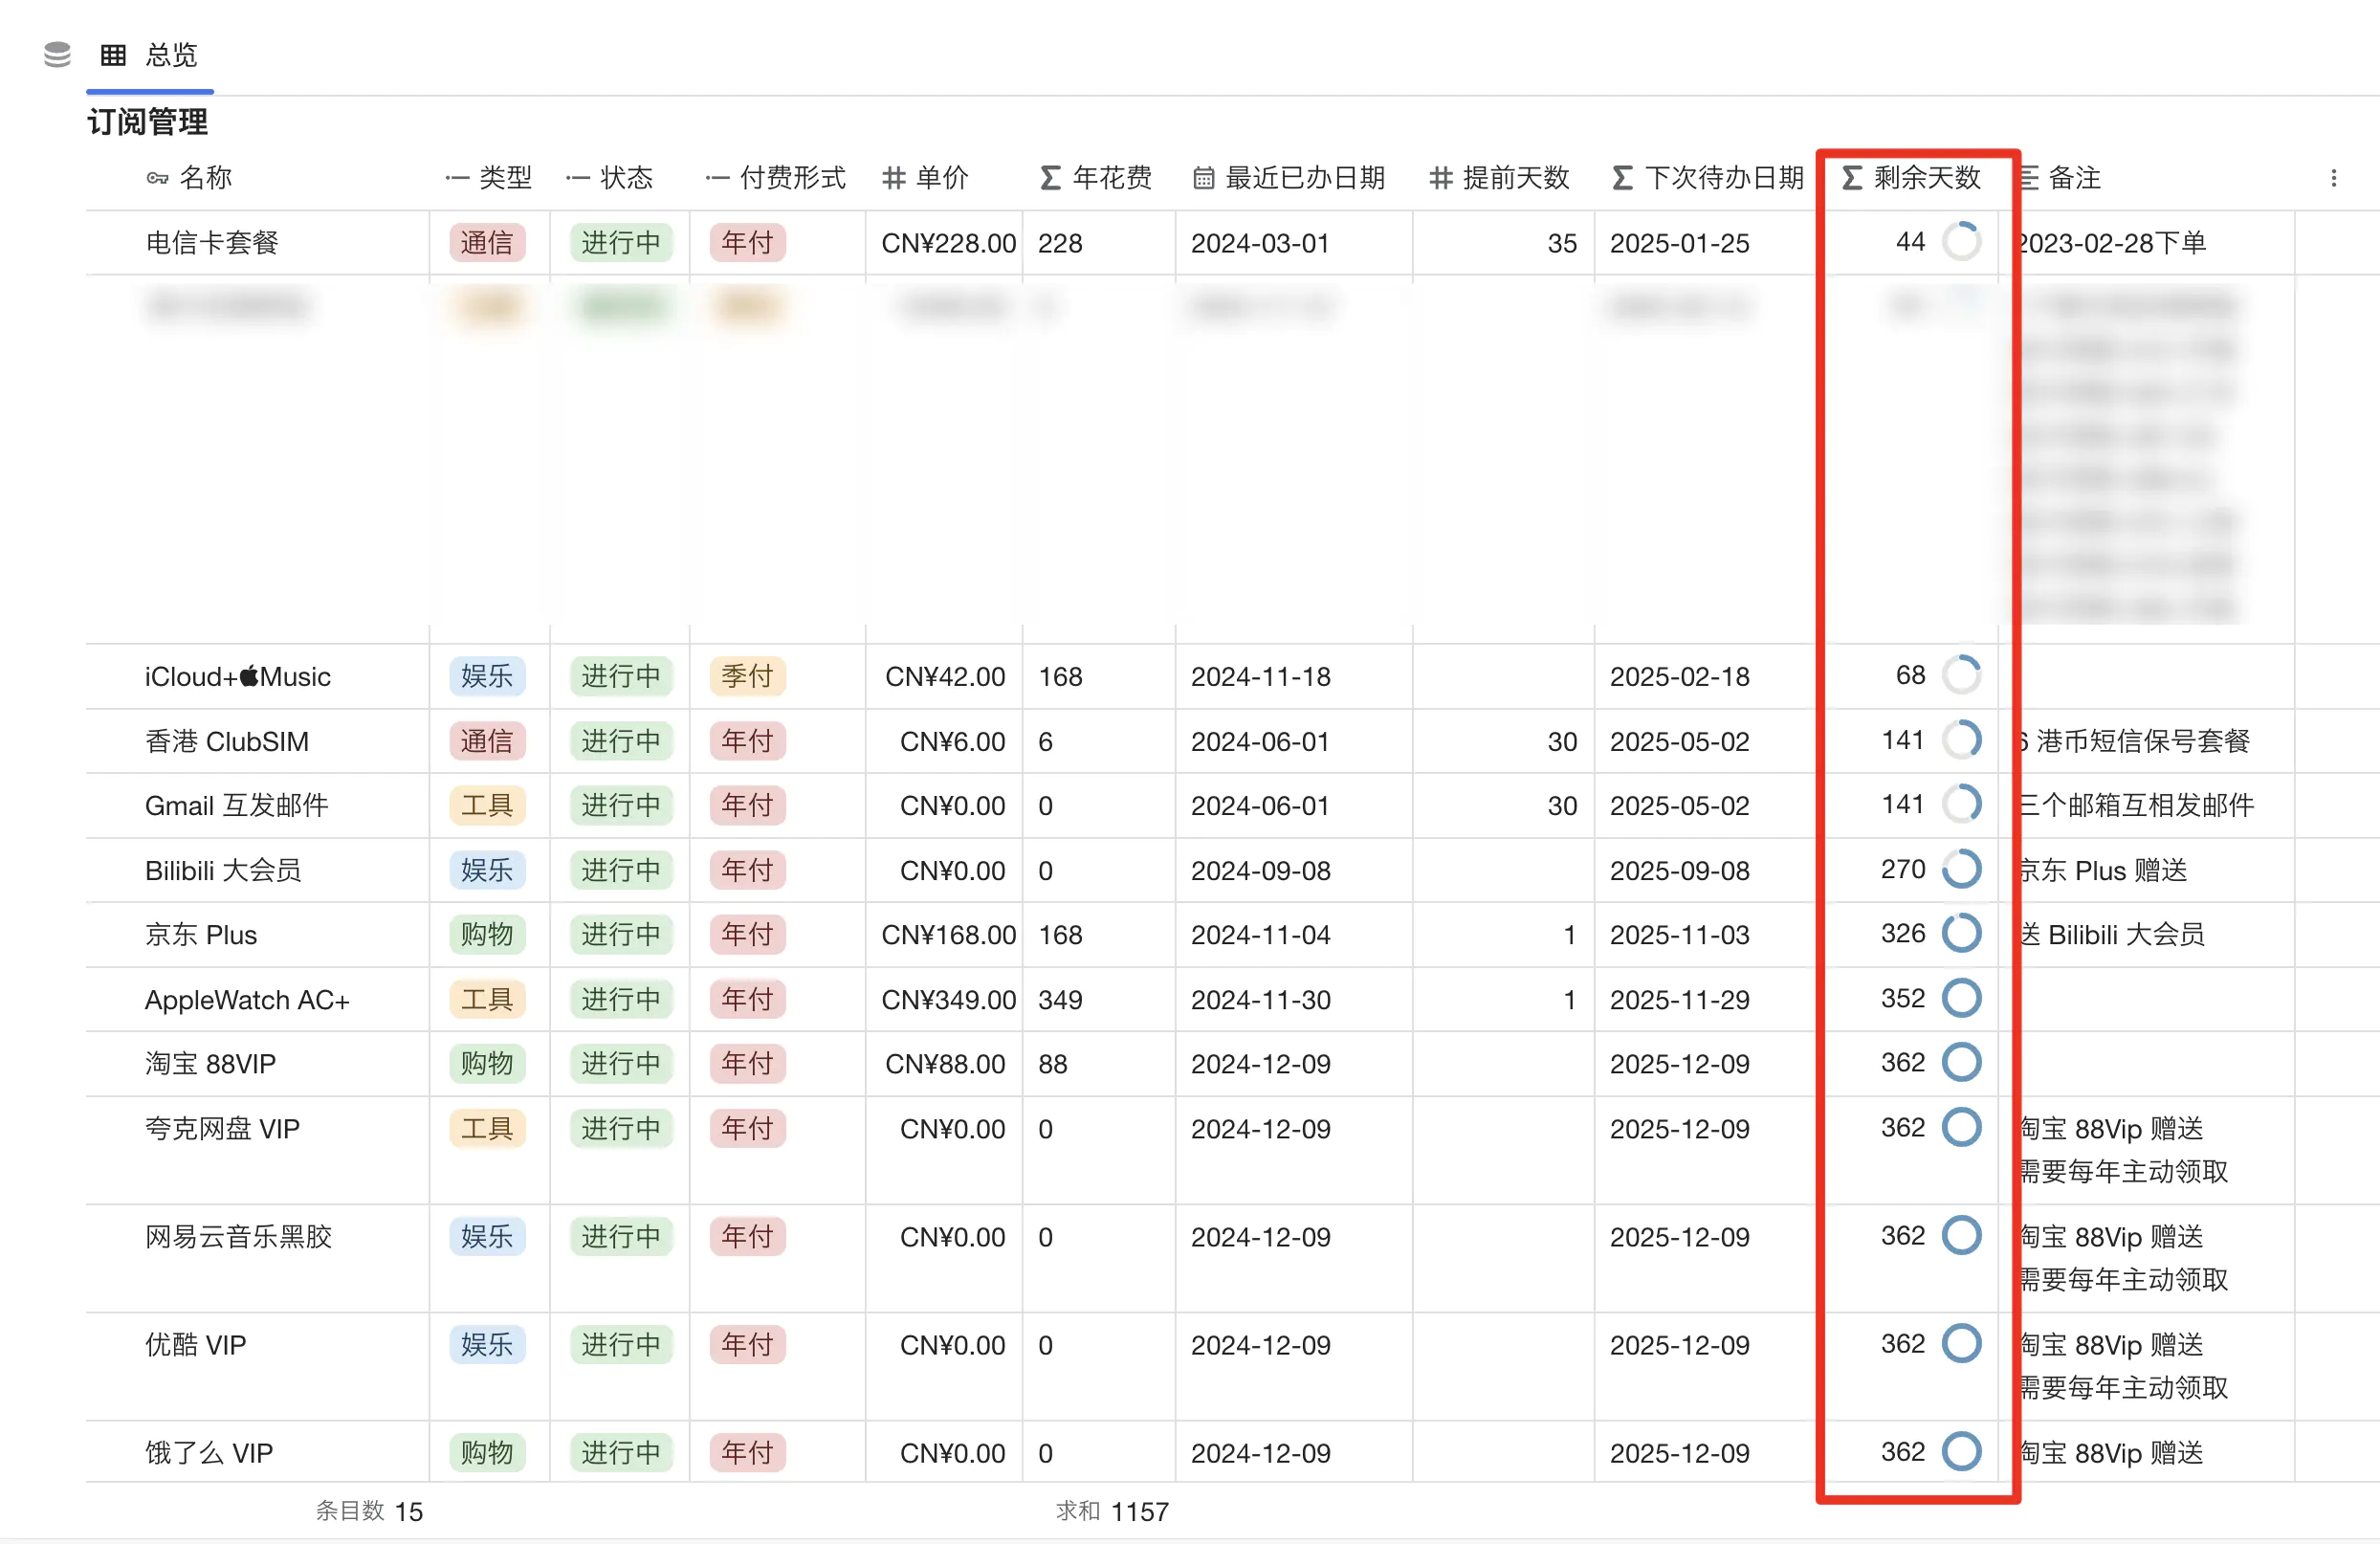This screenshot has height=1544, width=2380.
Task: Click the sigma icon of 年花费 column
Action: point(1049,179)
